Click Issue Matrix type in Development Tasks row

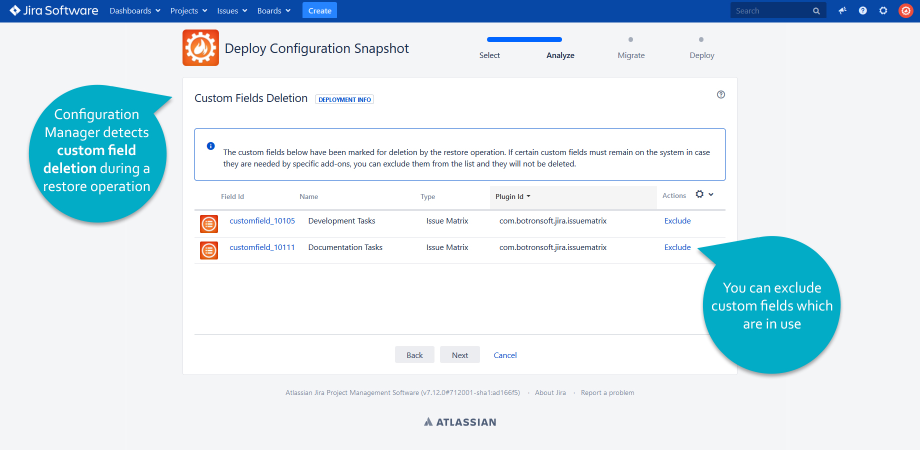(447, 221)
